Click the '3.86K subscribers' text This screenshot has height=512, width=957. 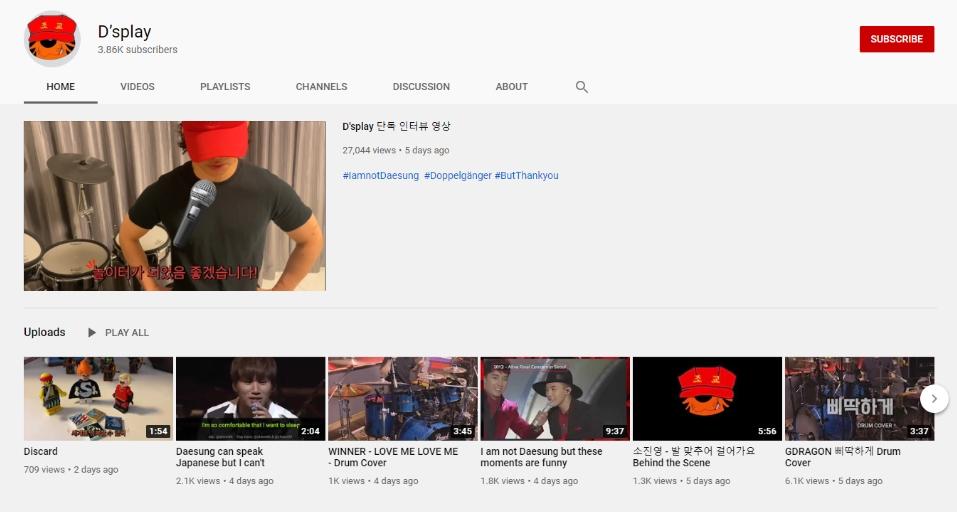point(137,49)
